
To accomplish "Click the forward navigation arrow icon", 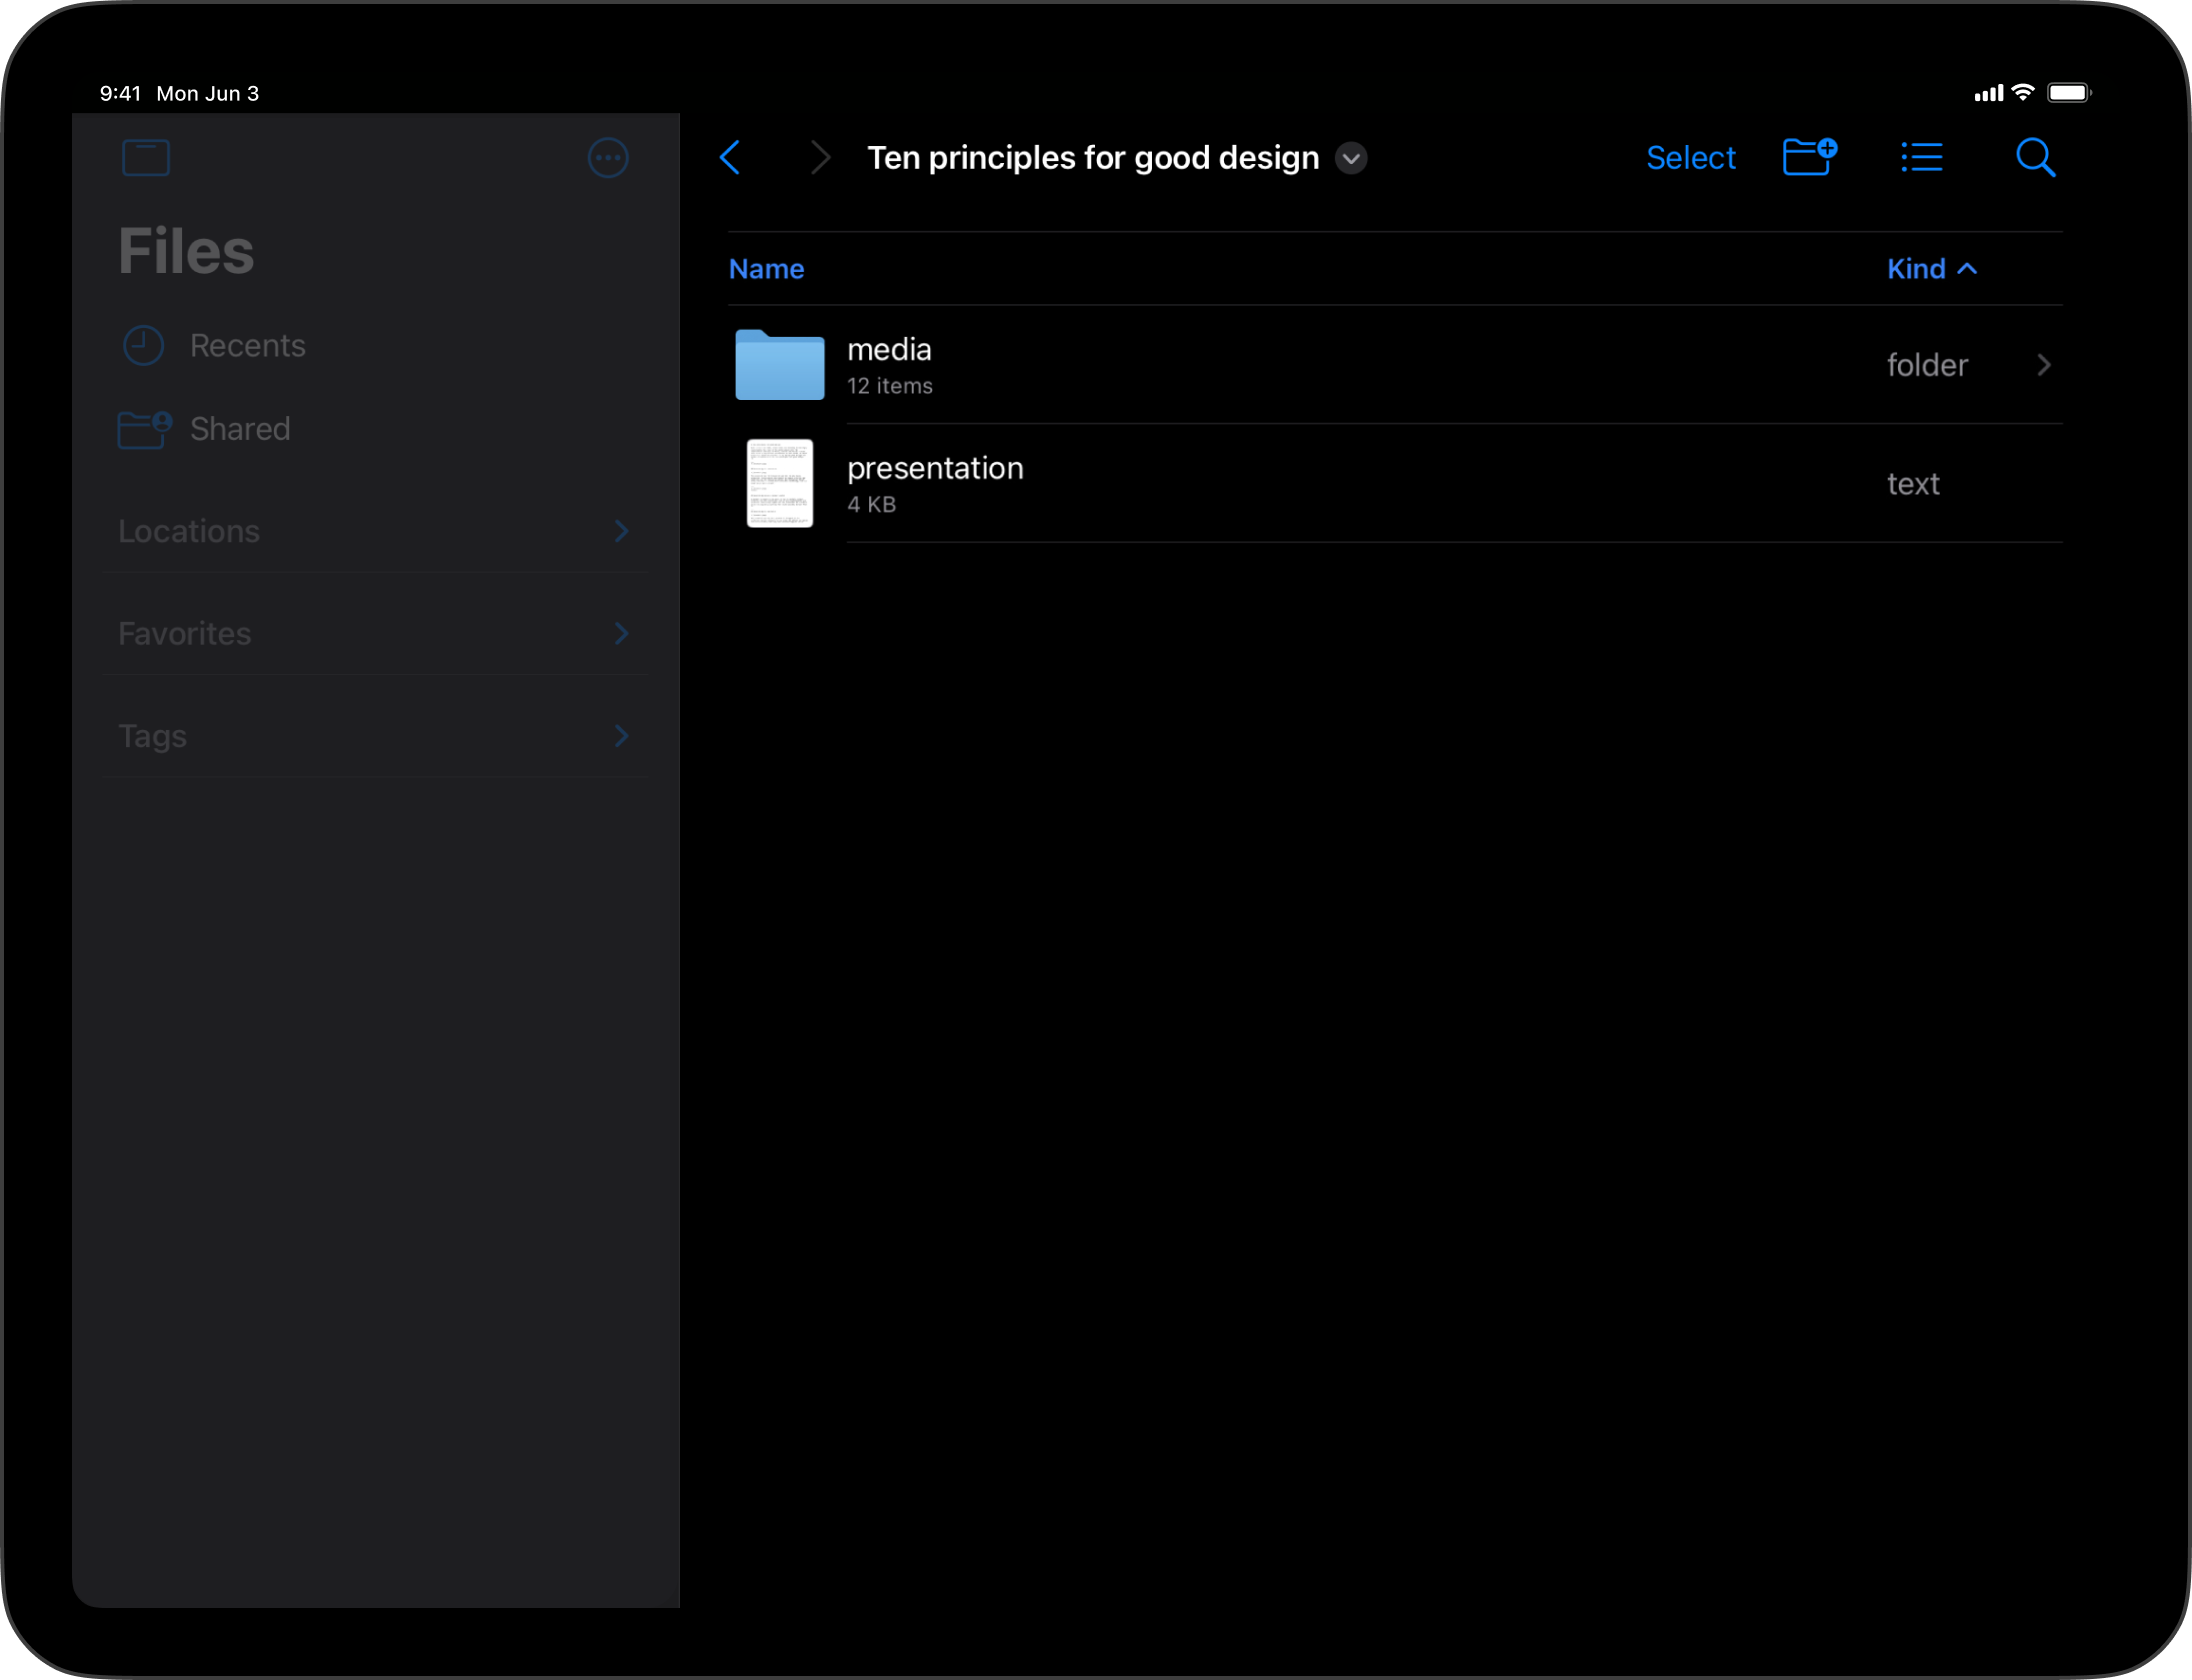I will point(819,157).
